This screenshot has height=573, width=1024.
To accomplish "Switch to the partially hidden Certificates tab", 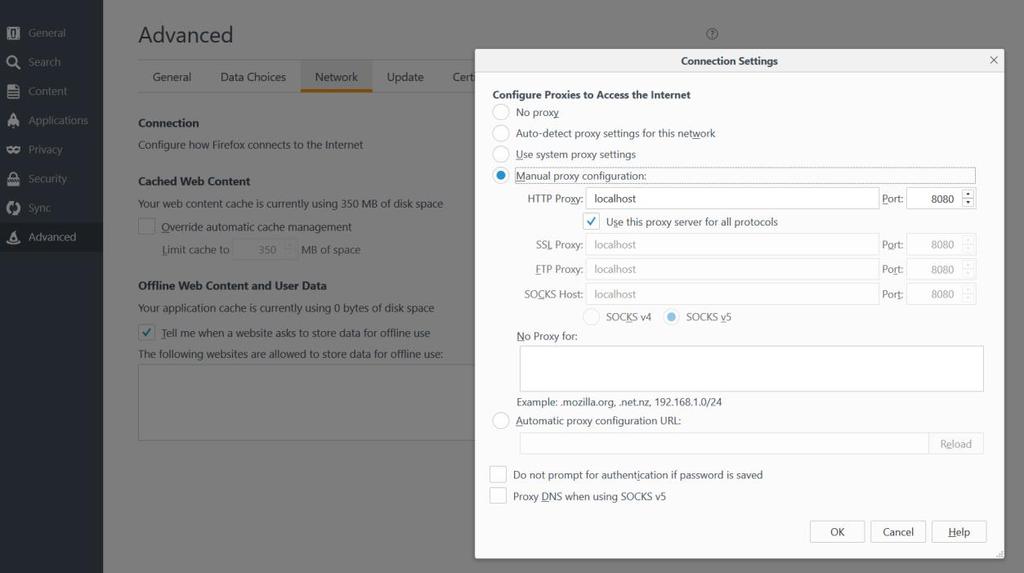I will 462,77.
